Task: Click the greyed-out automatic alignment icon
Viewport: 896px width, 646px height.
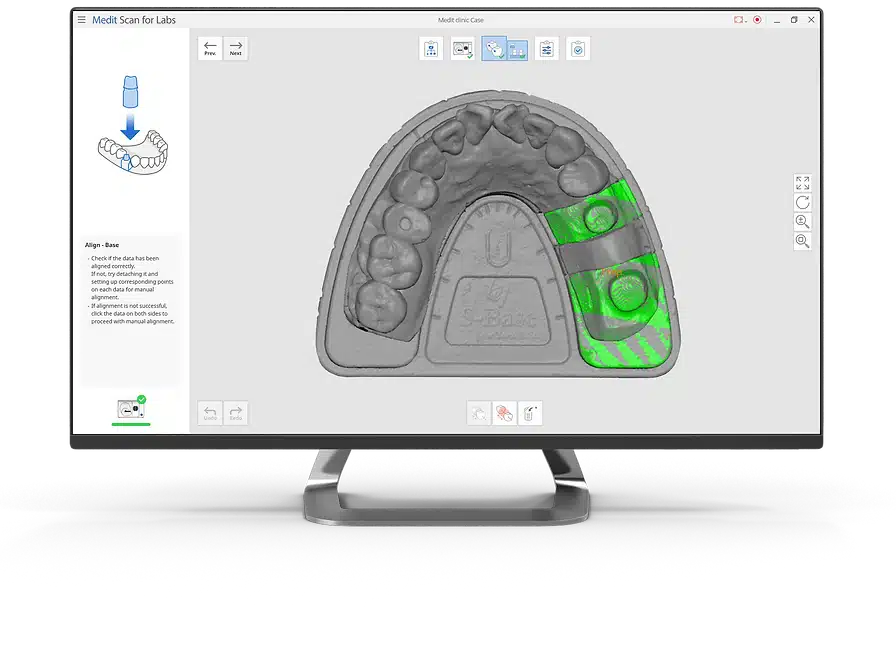Action: (479, 413)
